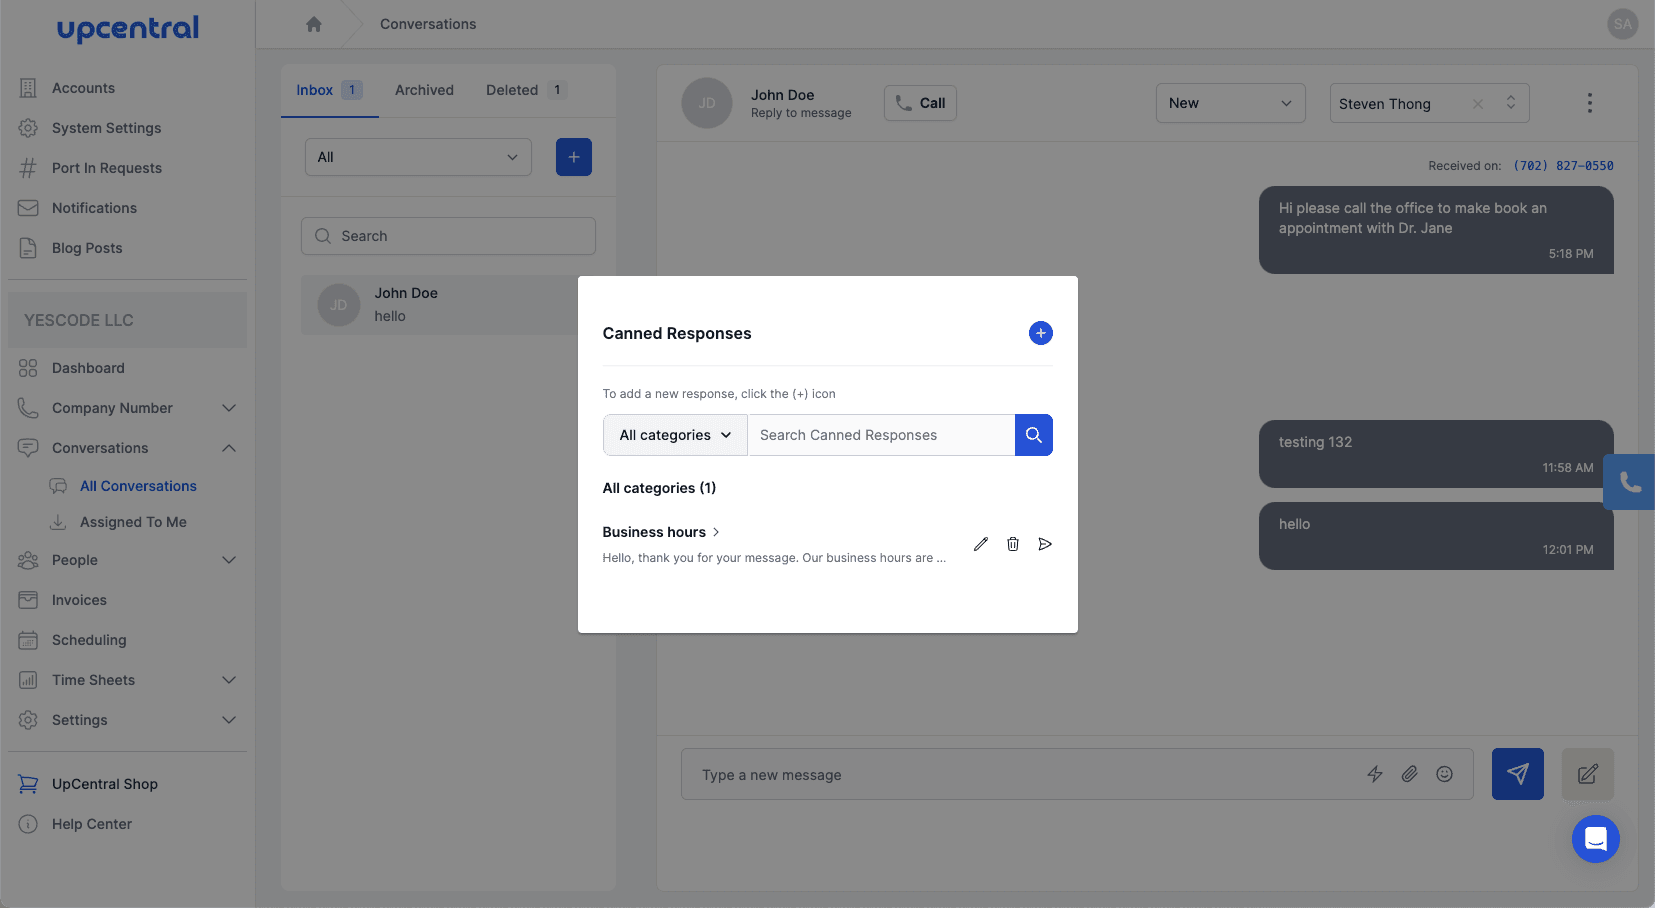Open the three-dot conversation options menu
Screen dimensions: 1655x908
pos(1589,103)
